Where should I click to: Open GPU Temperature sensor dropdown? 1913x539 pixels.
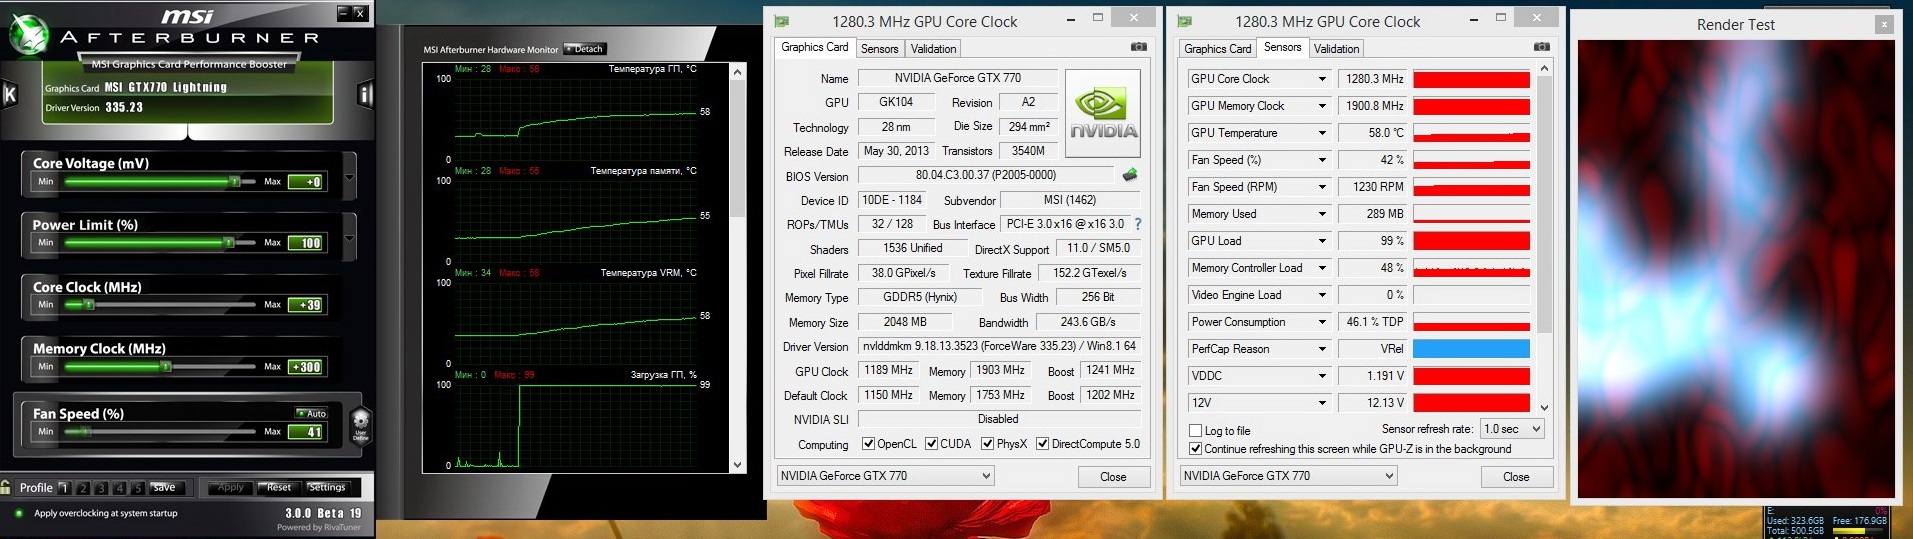(1321, 133)
